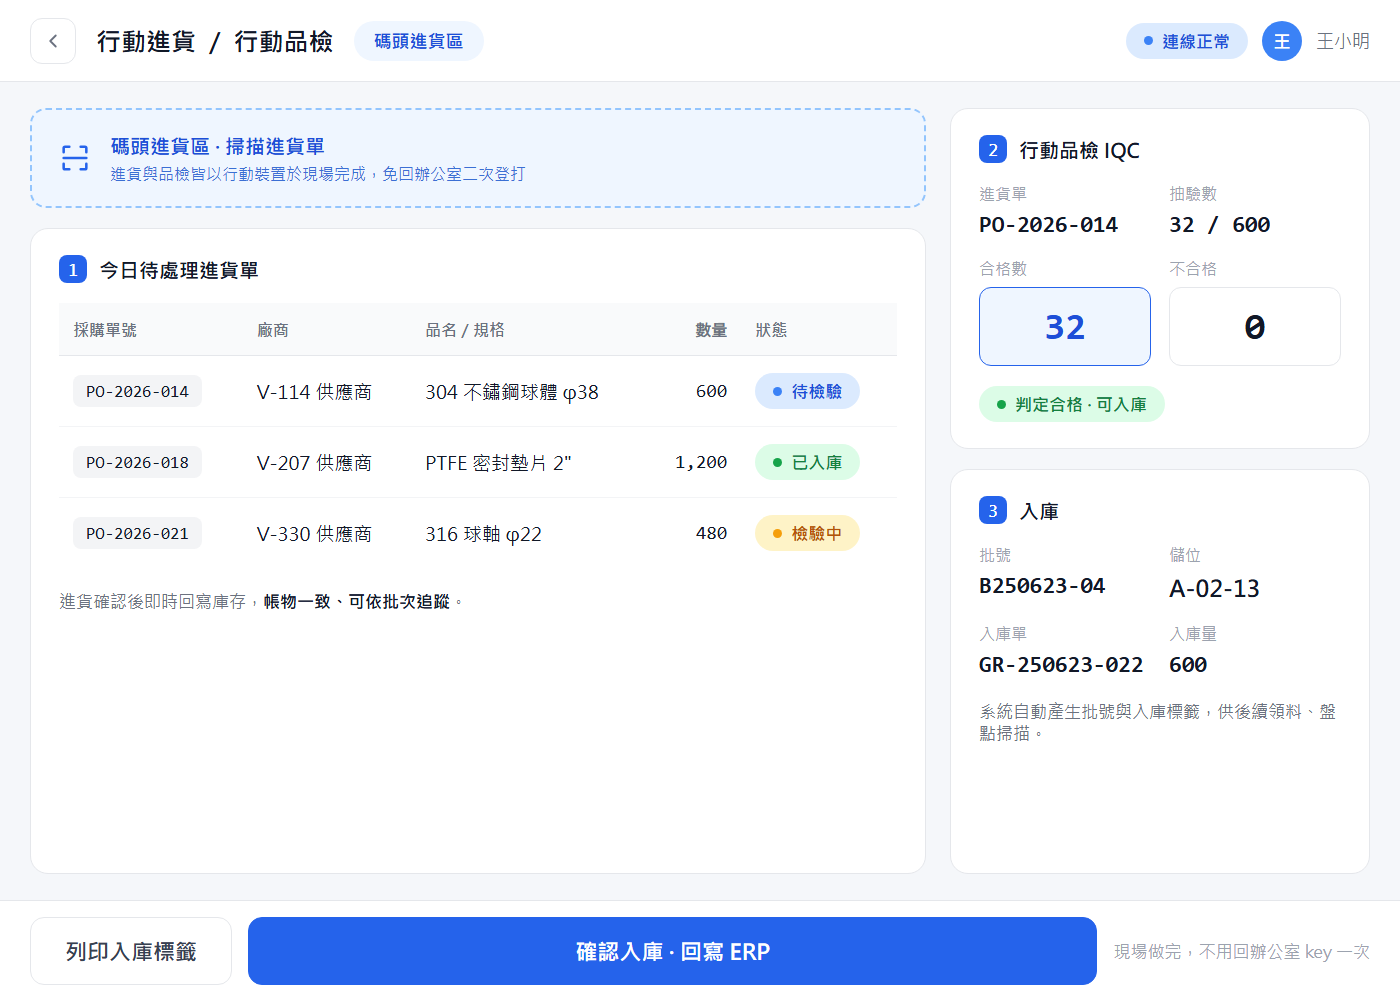This screenshot has width=1400, height=1000.
Task: Click item PTFE 密封墊片 2"
Action: (x=498, y=463)
